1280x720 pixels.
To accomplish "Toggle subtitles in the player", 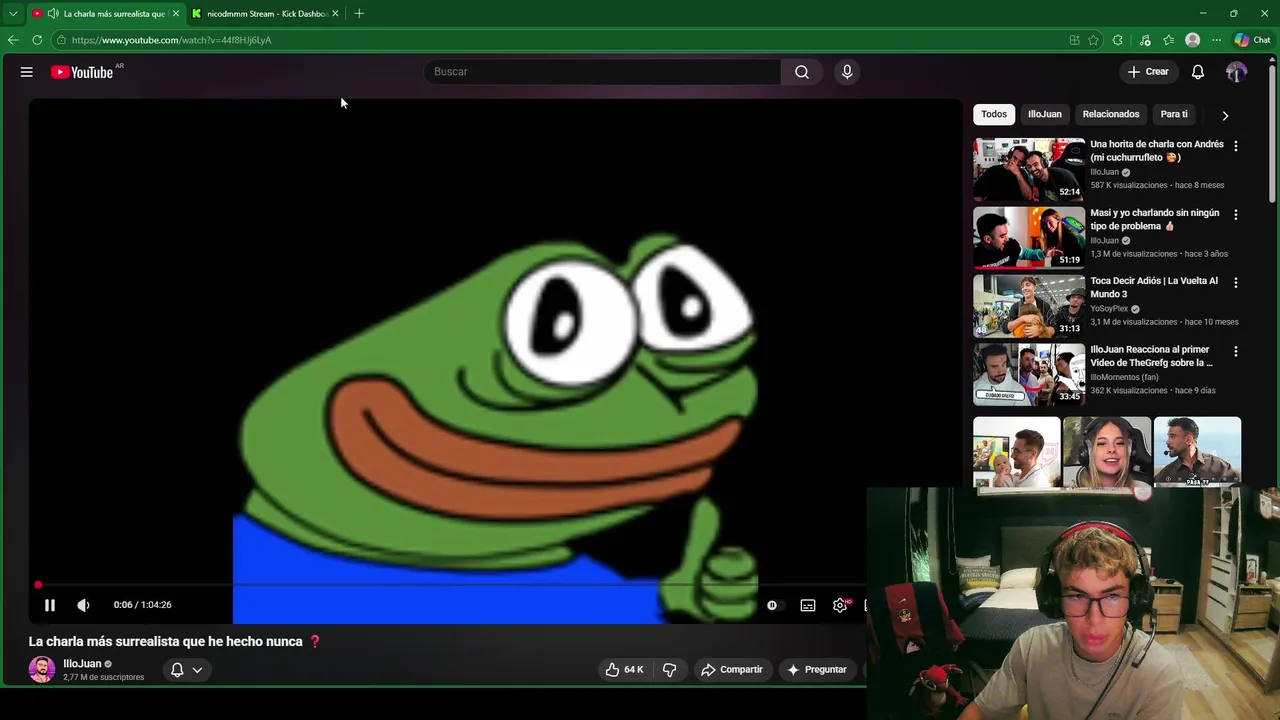I will [808, 605].
